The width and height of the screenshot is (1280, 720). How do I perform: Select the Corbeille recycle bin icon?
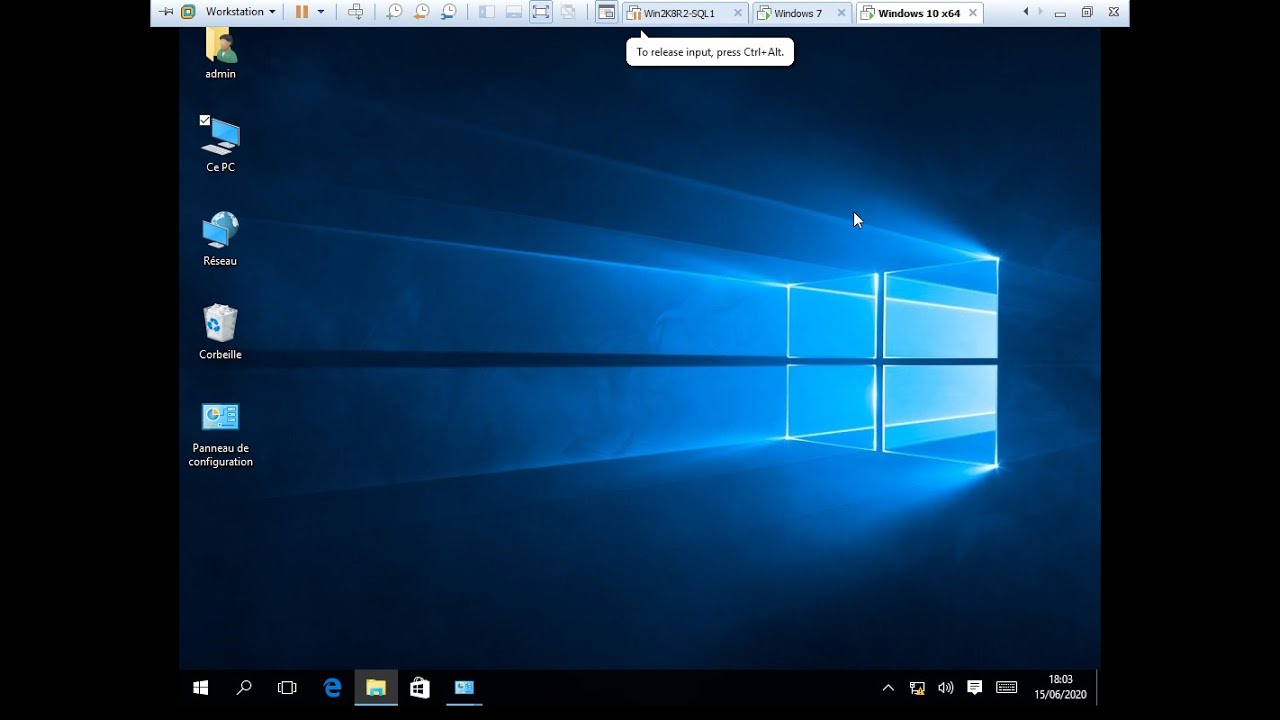[x=220, y=332]
